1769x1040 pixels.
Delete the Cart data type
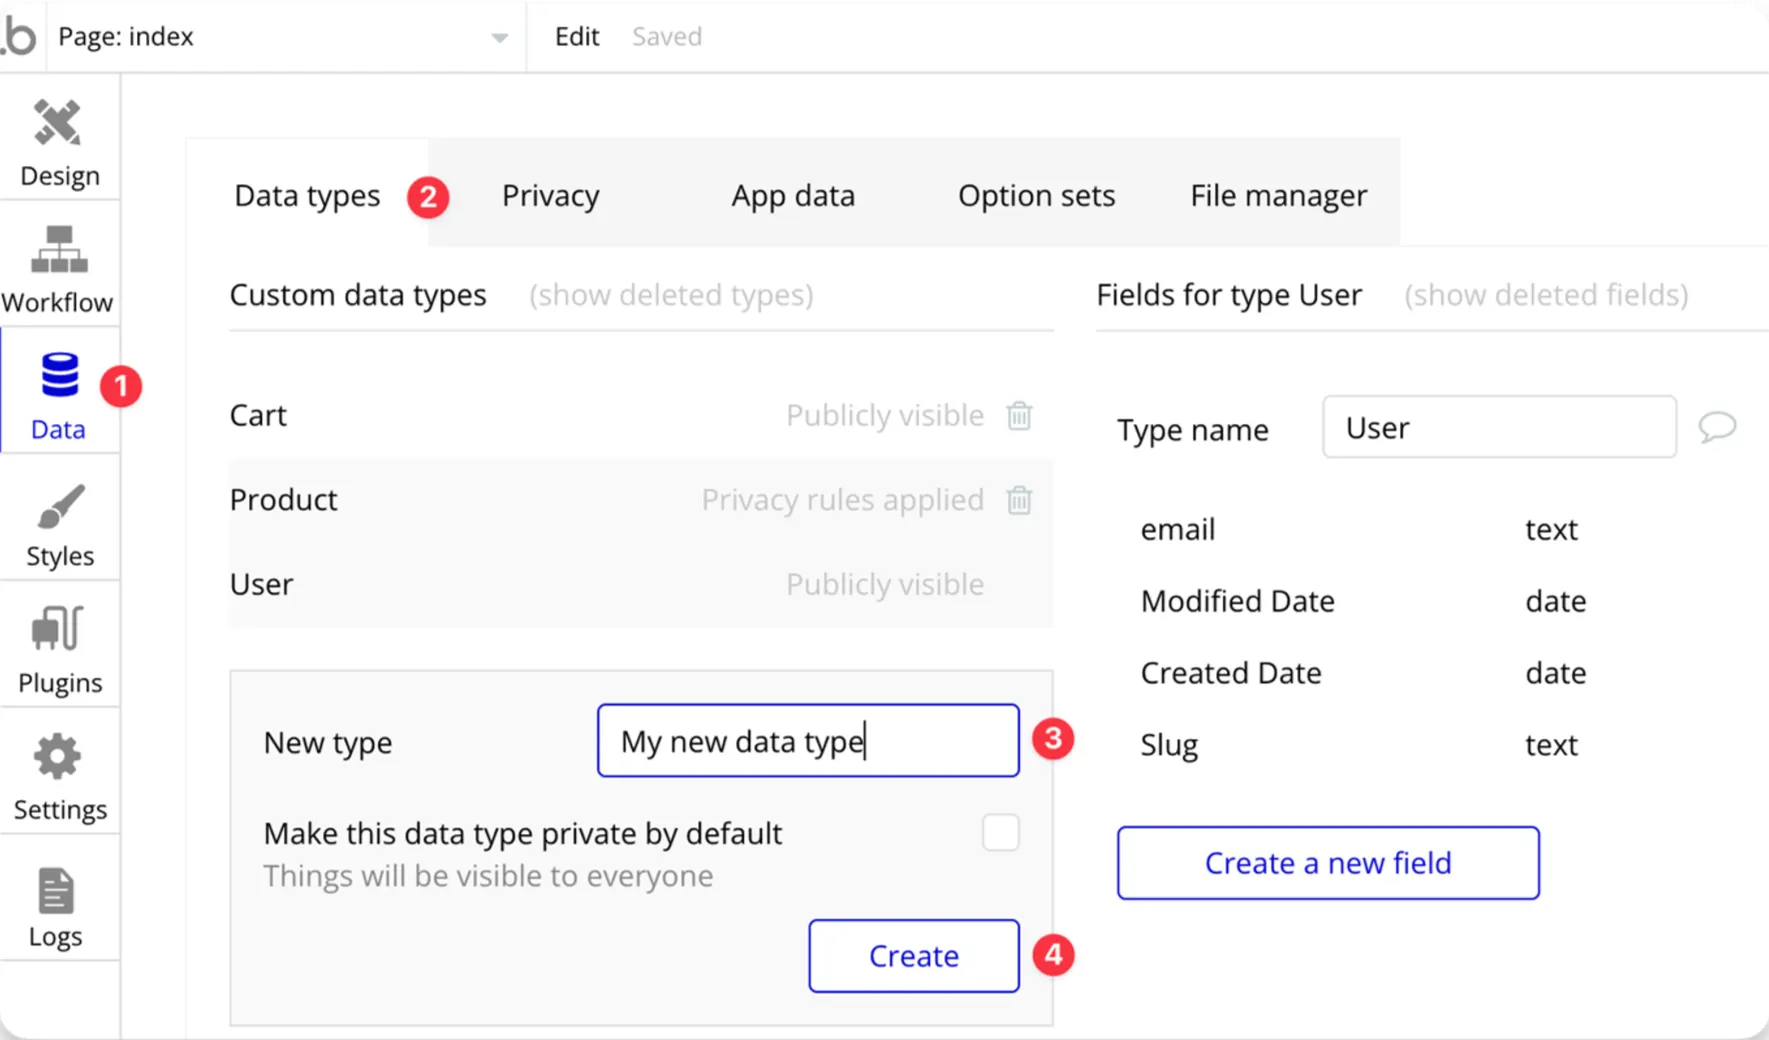(1019, 415)
